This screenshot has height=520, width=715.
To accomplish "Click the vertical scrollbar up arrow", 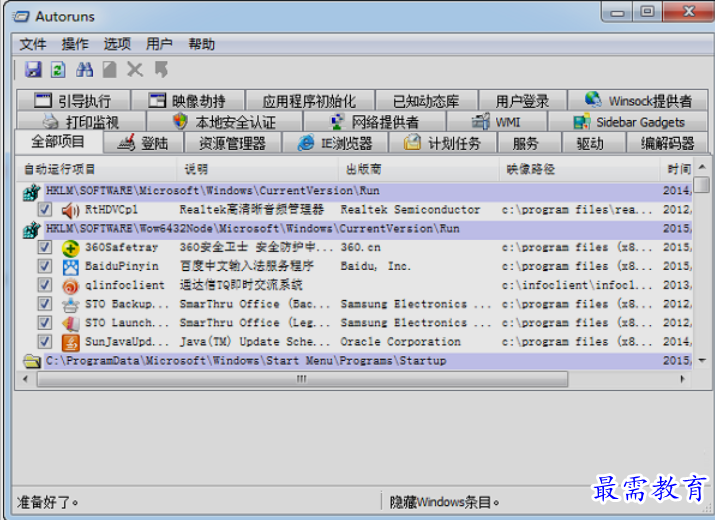I will tap(702, 167).
